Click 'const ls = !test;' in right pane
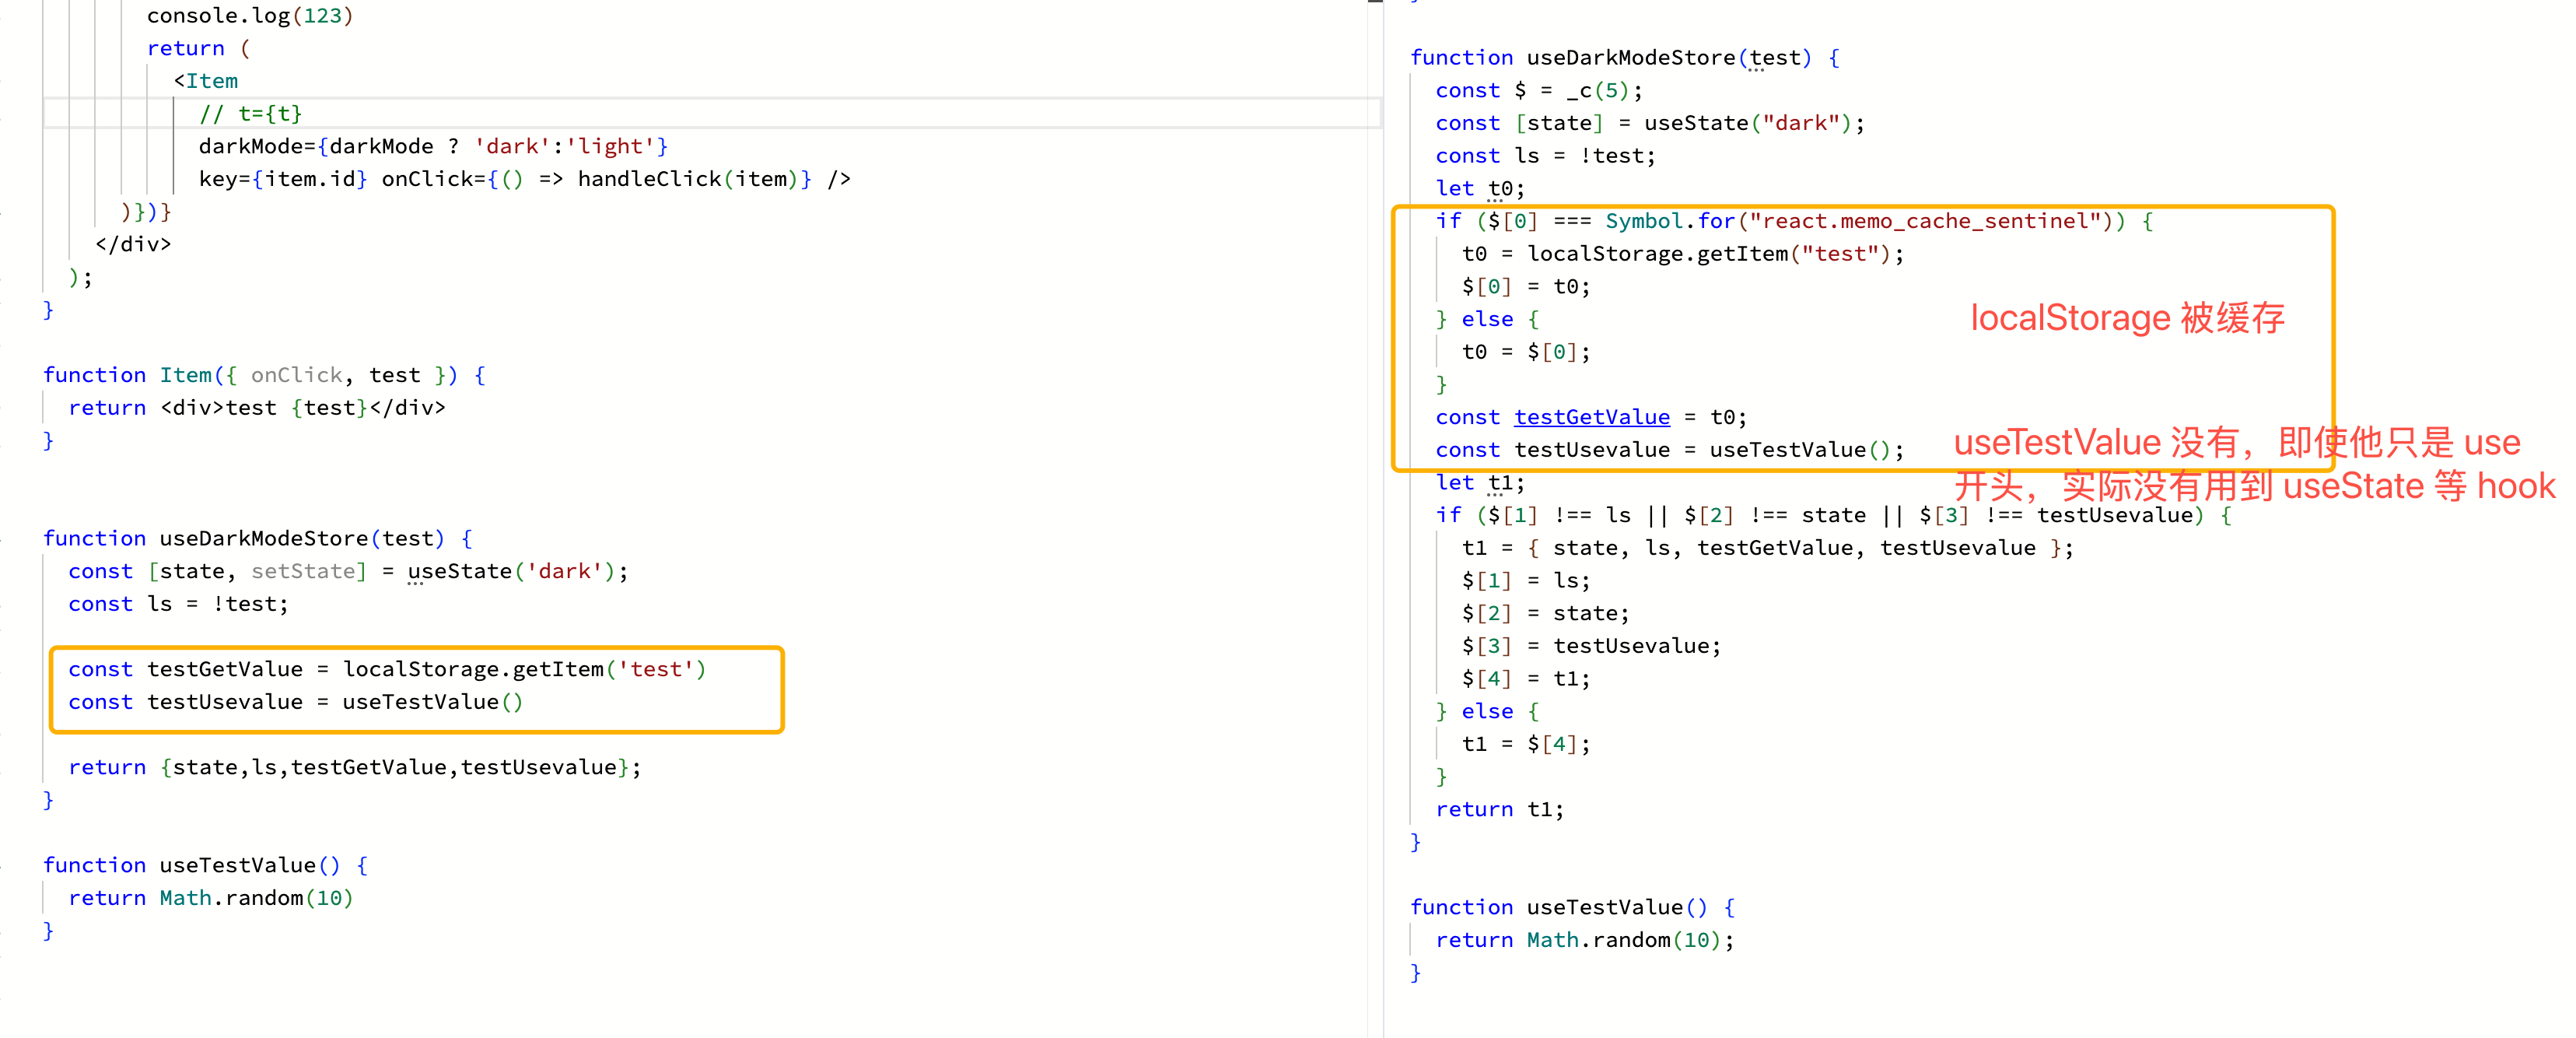 click(x=1545, y=156)
